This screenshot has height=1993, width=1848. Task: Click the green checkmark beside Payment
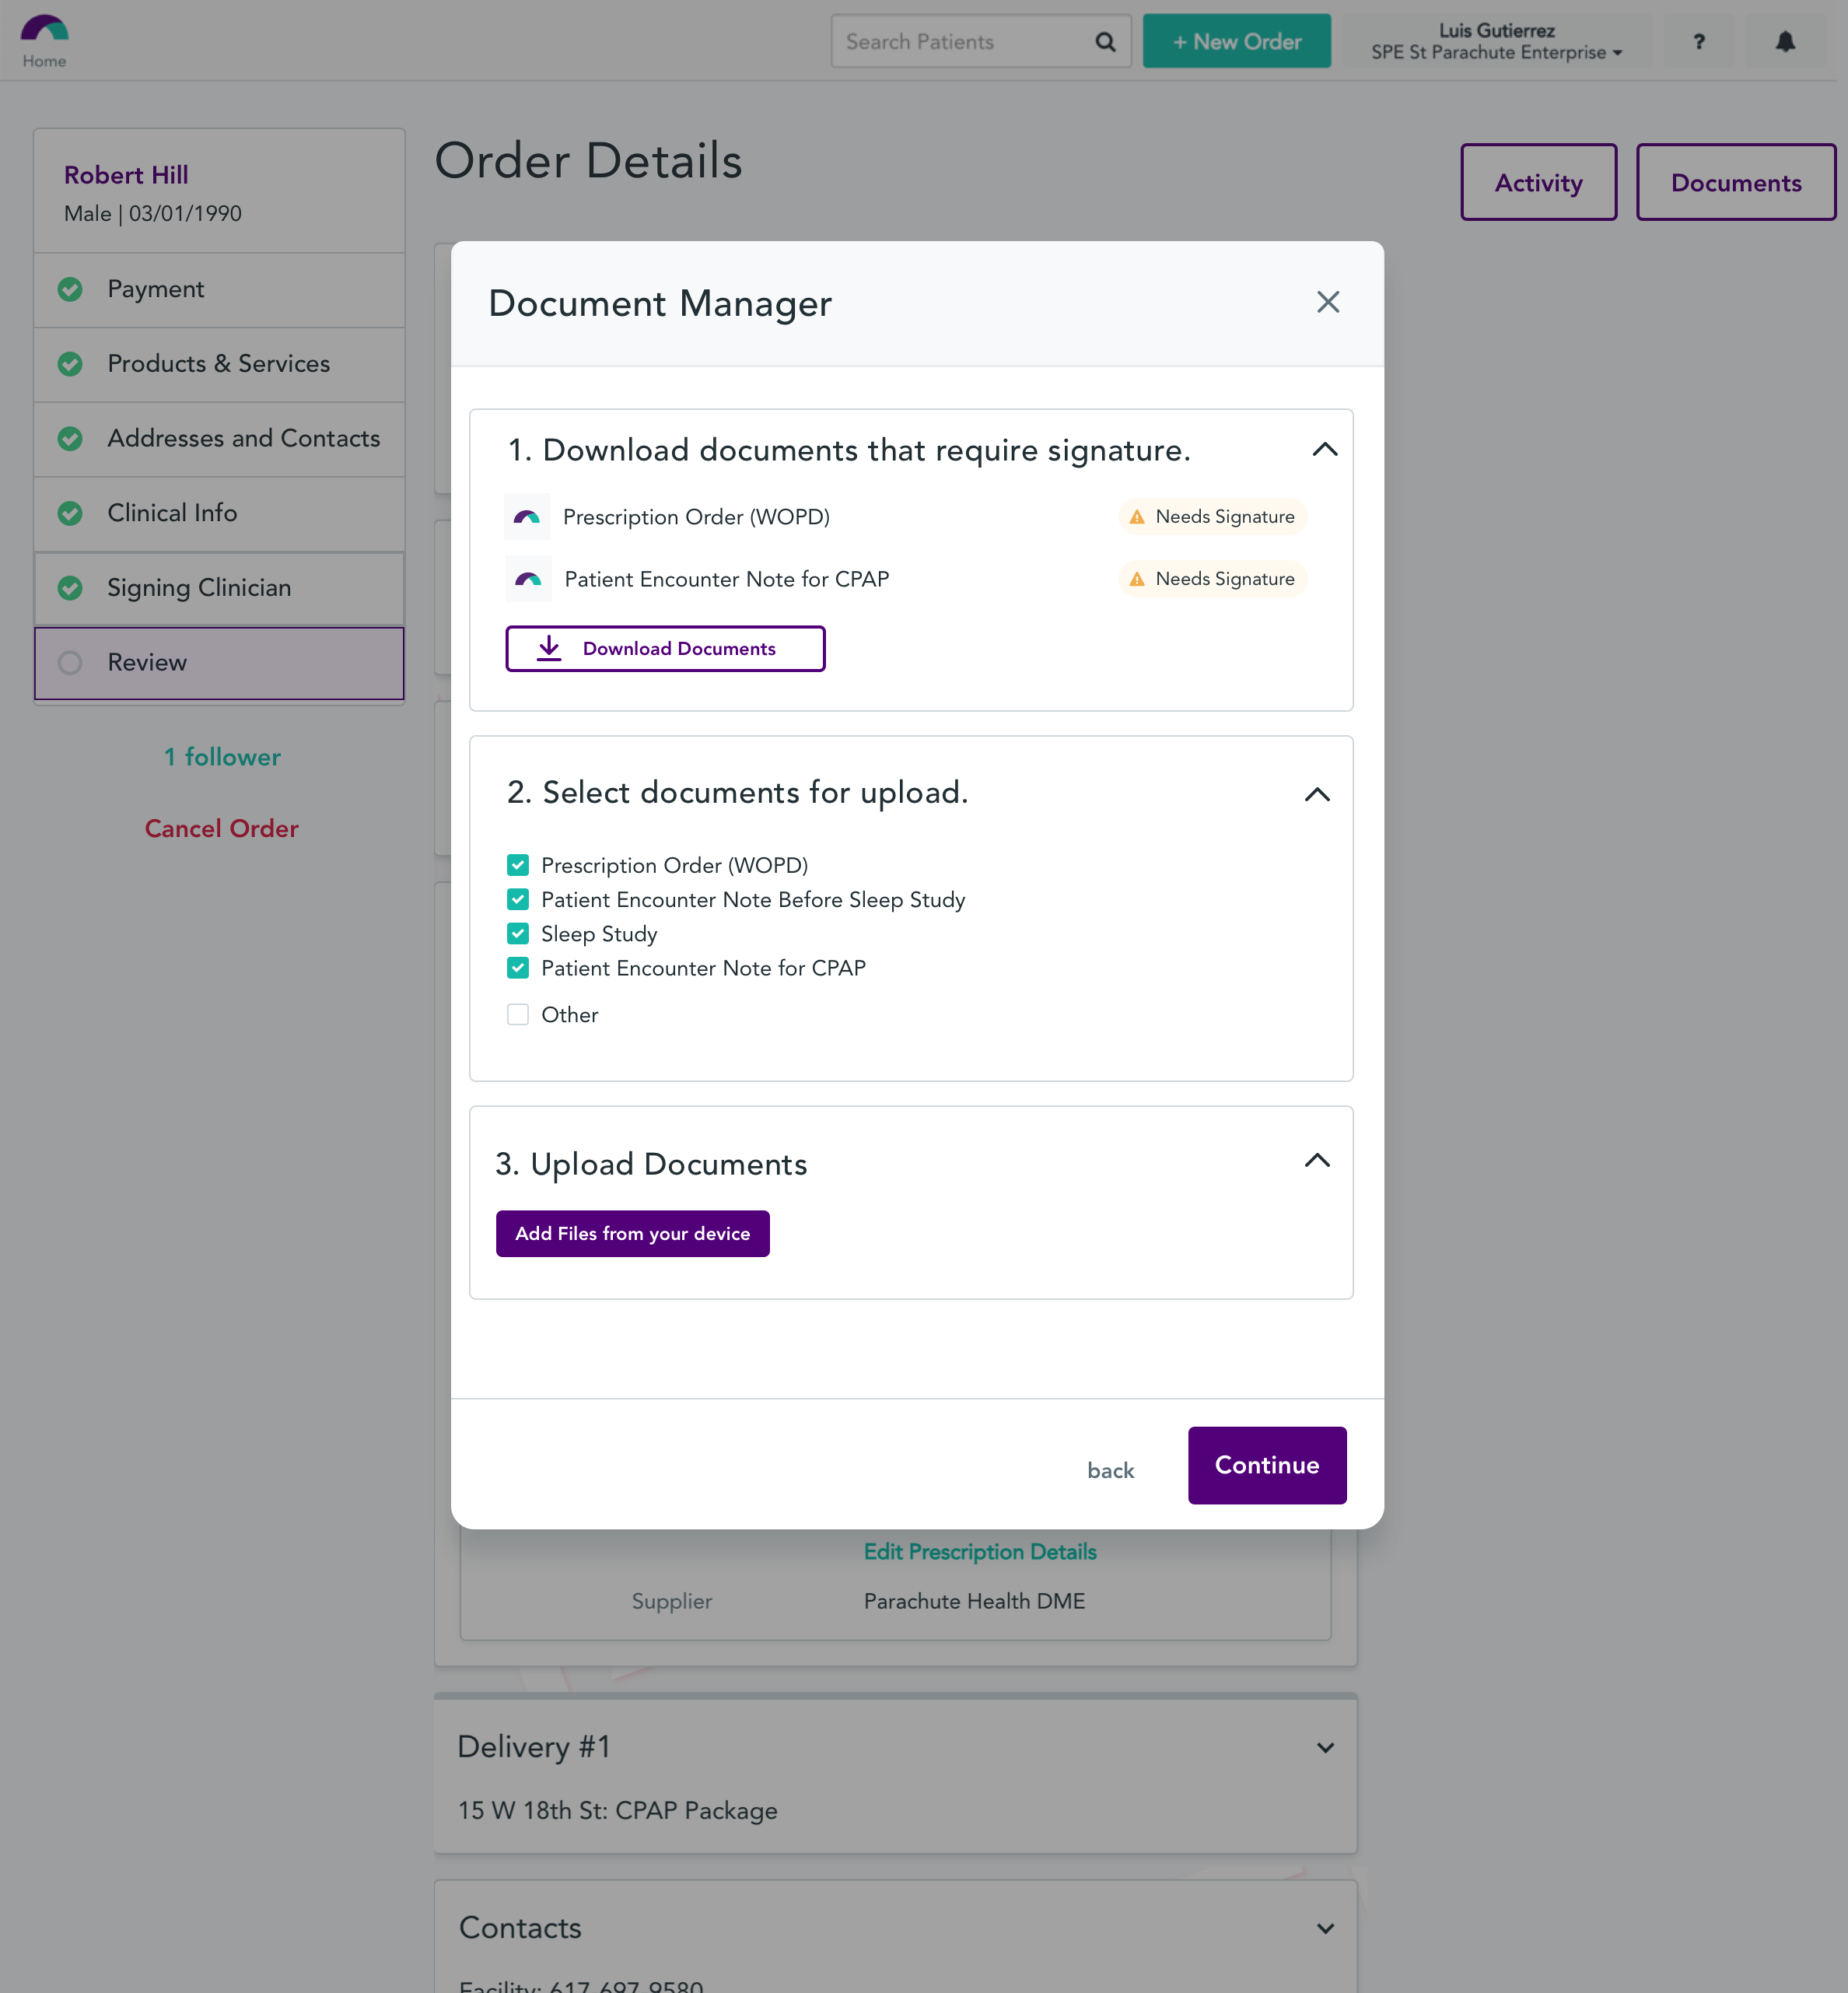tap(70, 289)
